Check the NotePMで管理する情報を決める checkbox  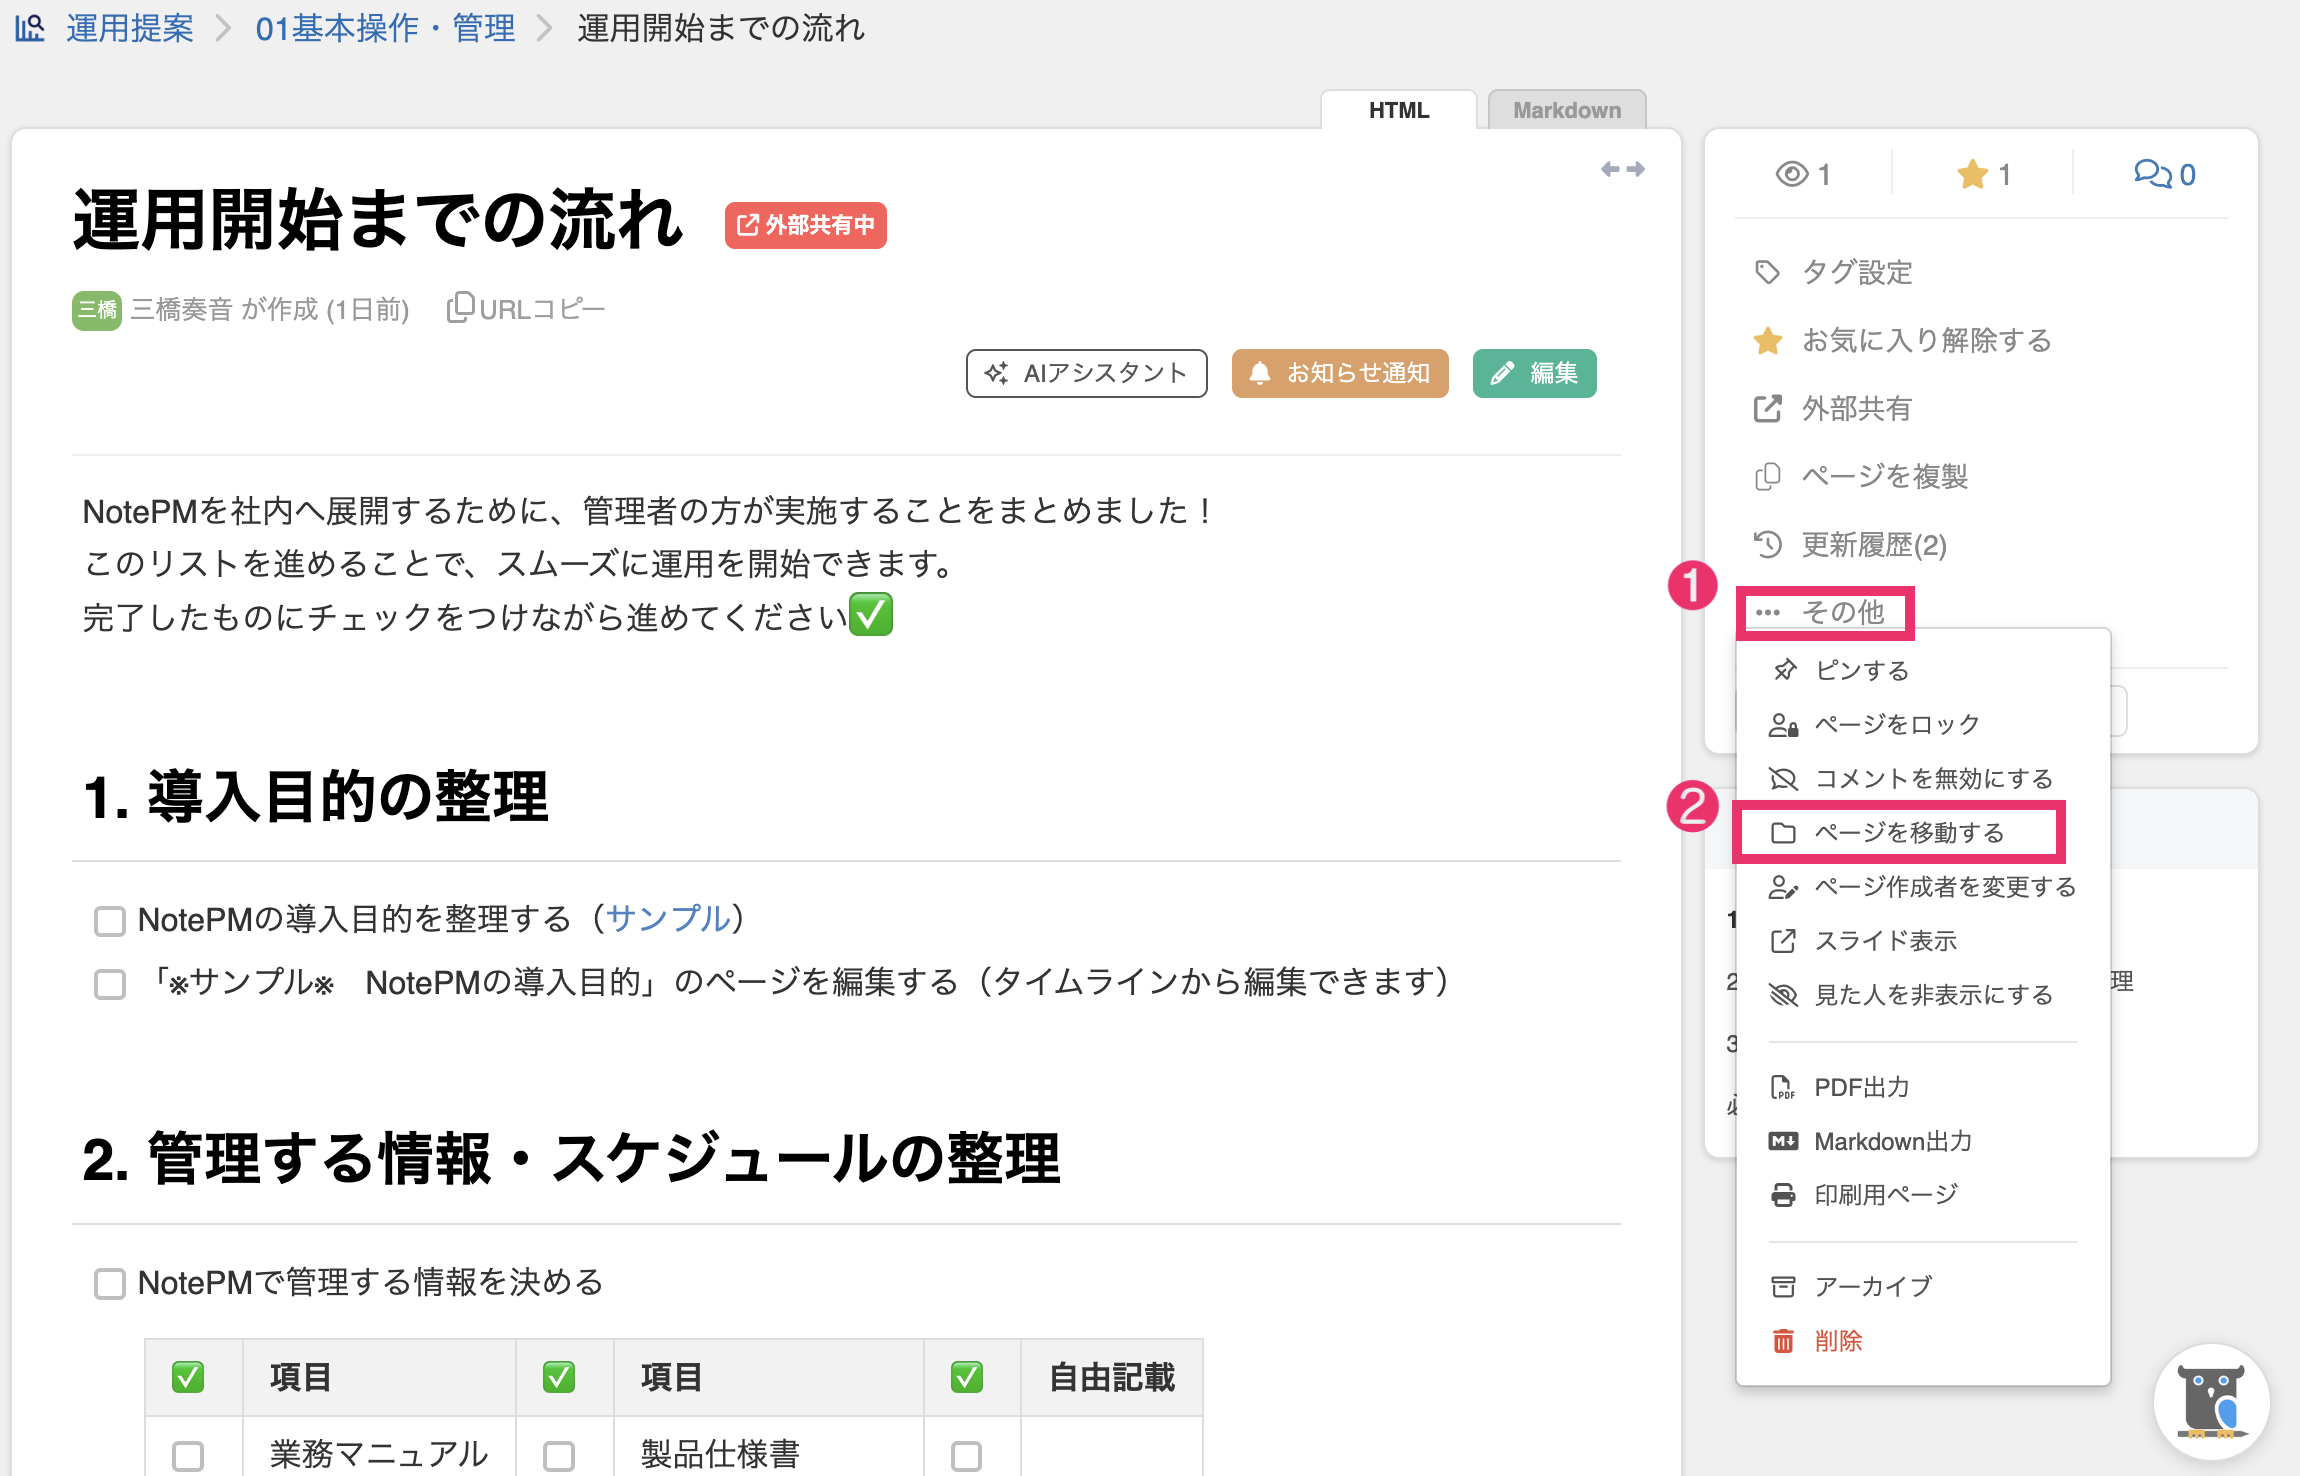108,1282
